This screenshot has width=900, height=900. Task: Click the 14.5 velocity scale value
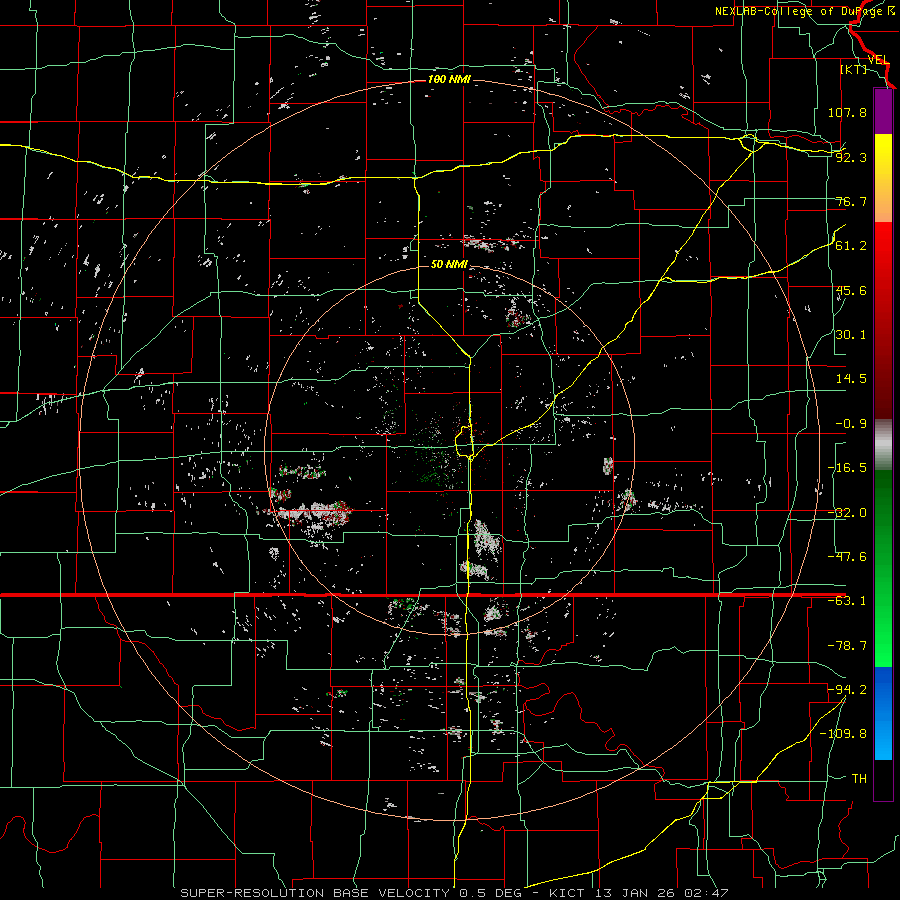851,379
